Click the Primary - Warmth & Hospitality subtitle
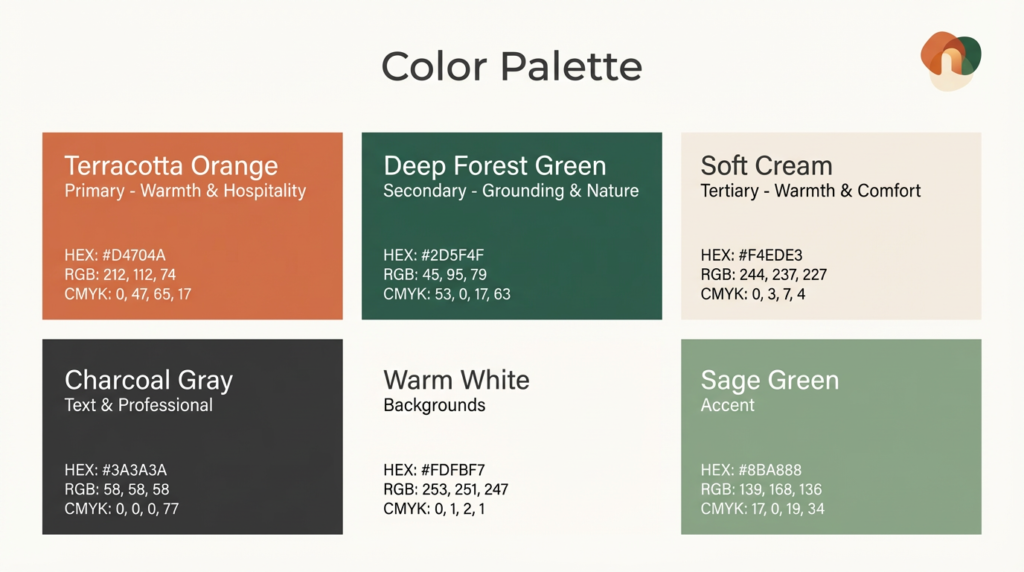1024x572 pixels. click(185, 191)
